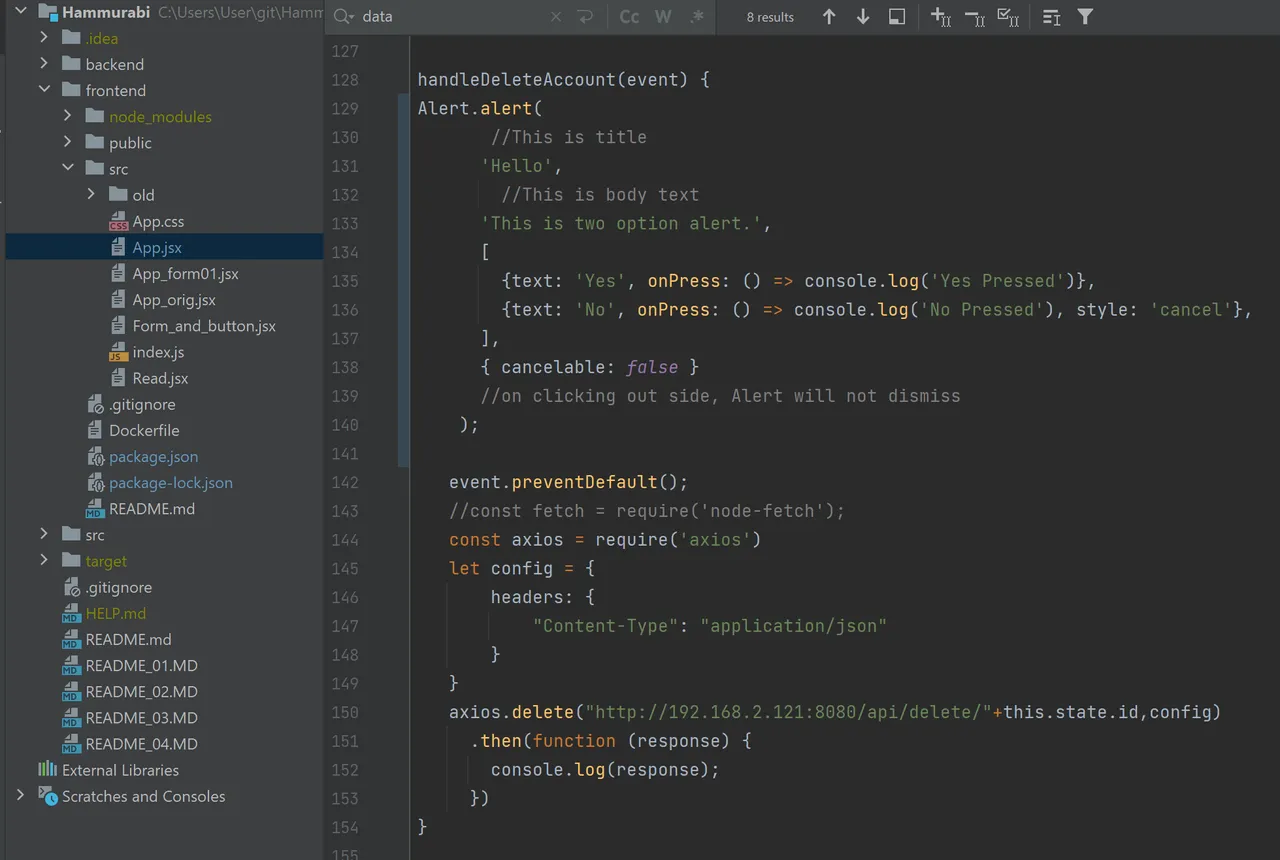Open README_01.MD file
This screenshot has width=1280, height=860.
point(141,665)
